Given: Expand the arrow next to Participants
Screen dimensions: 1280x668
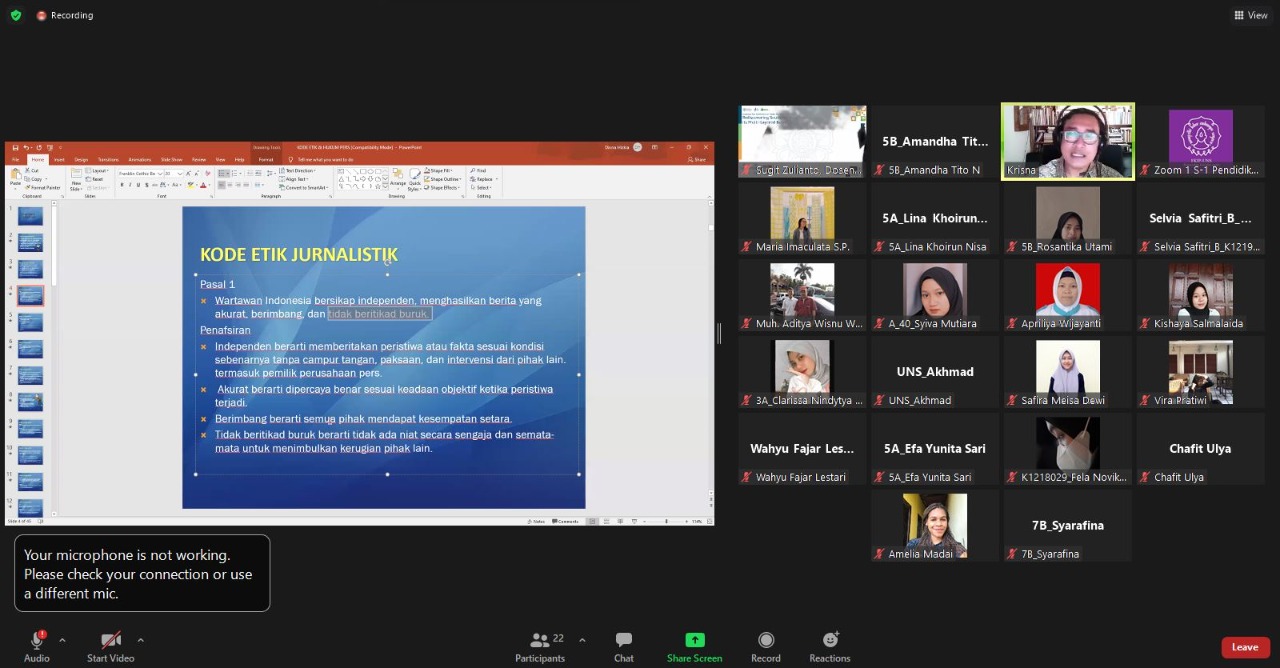Looking at the screenshot, I should point(582,640).
